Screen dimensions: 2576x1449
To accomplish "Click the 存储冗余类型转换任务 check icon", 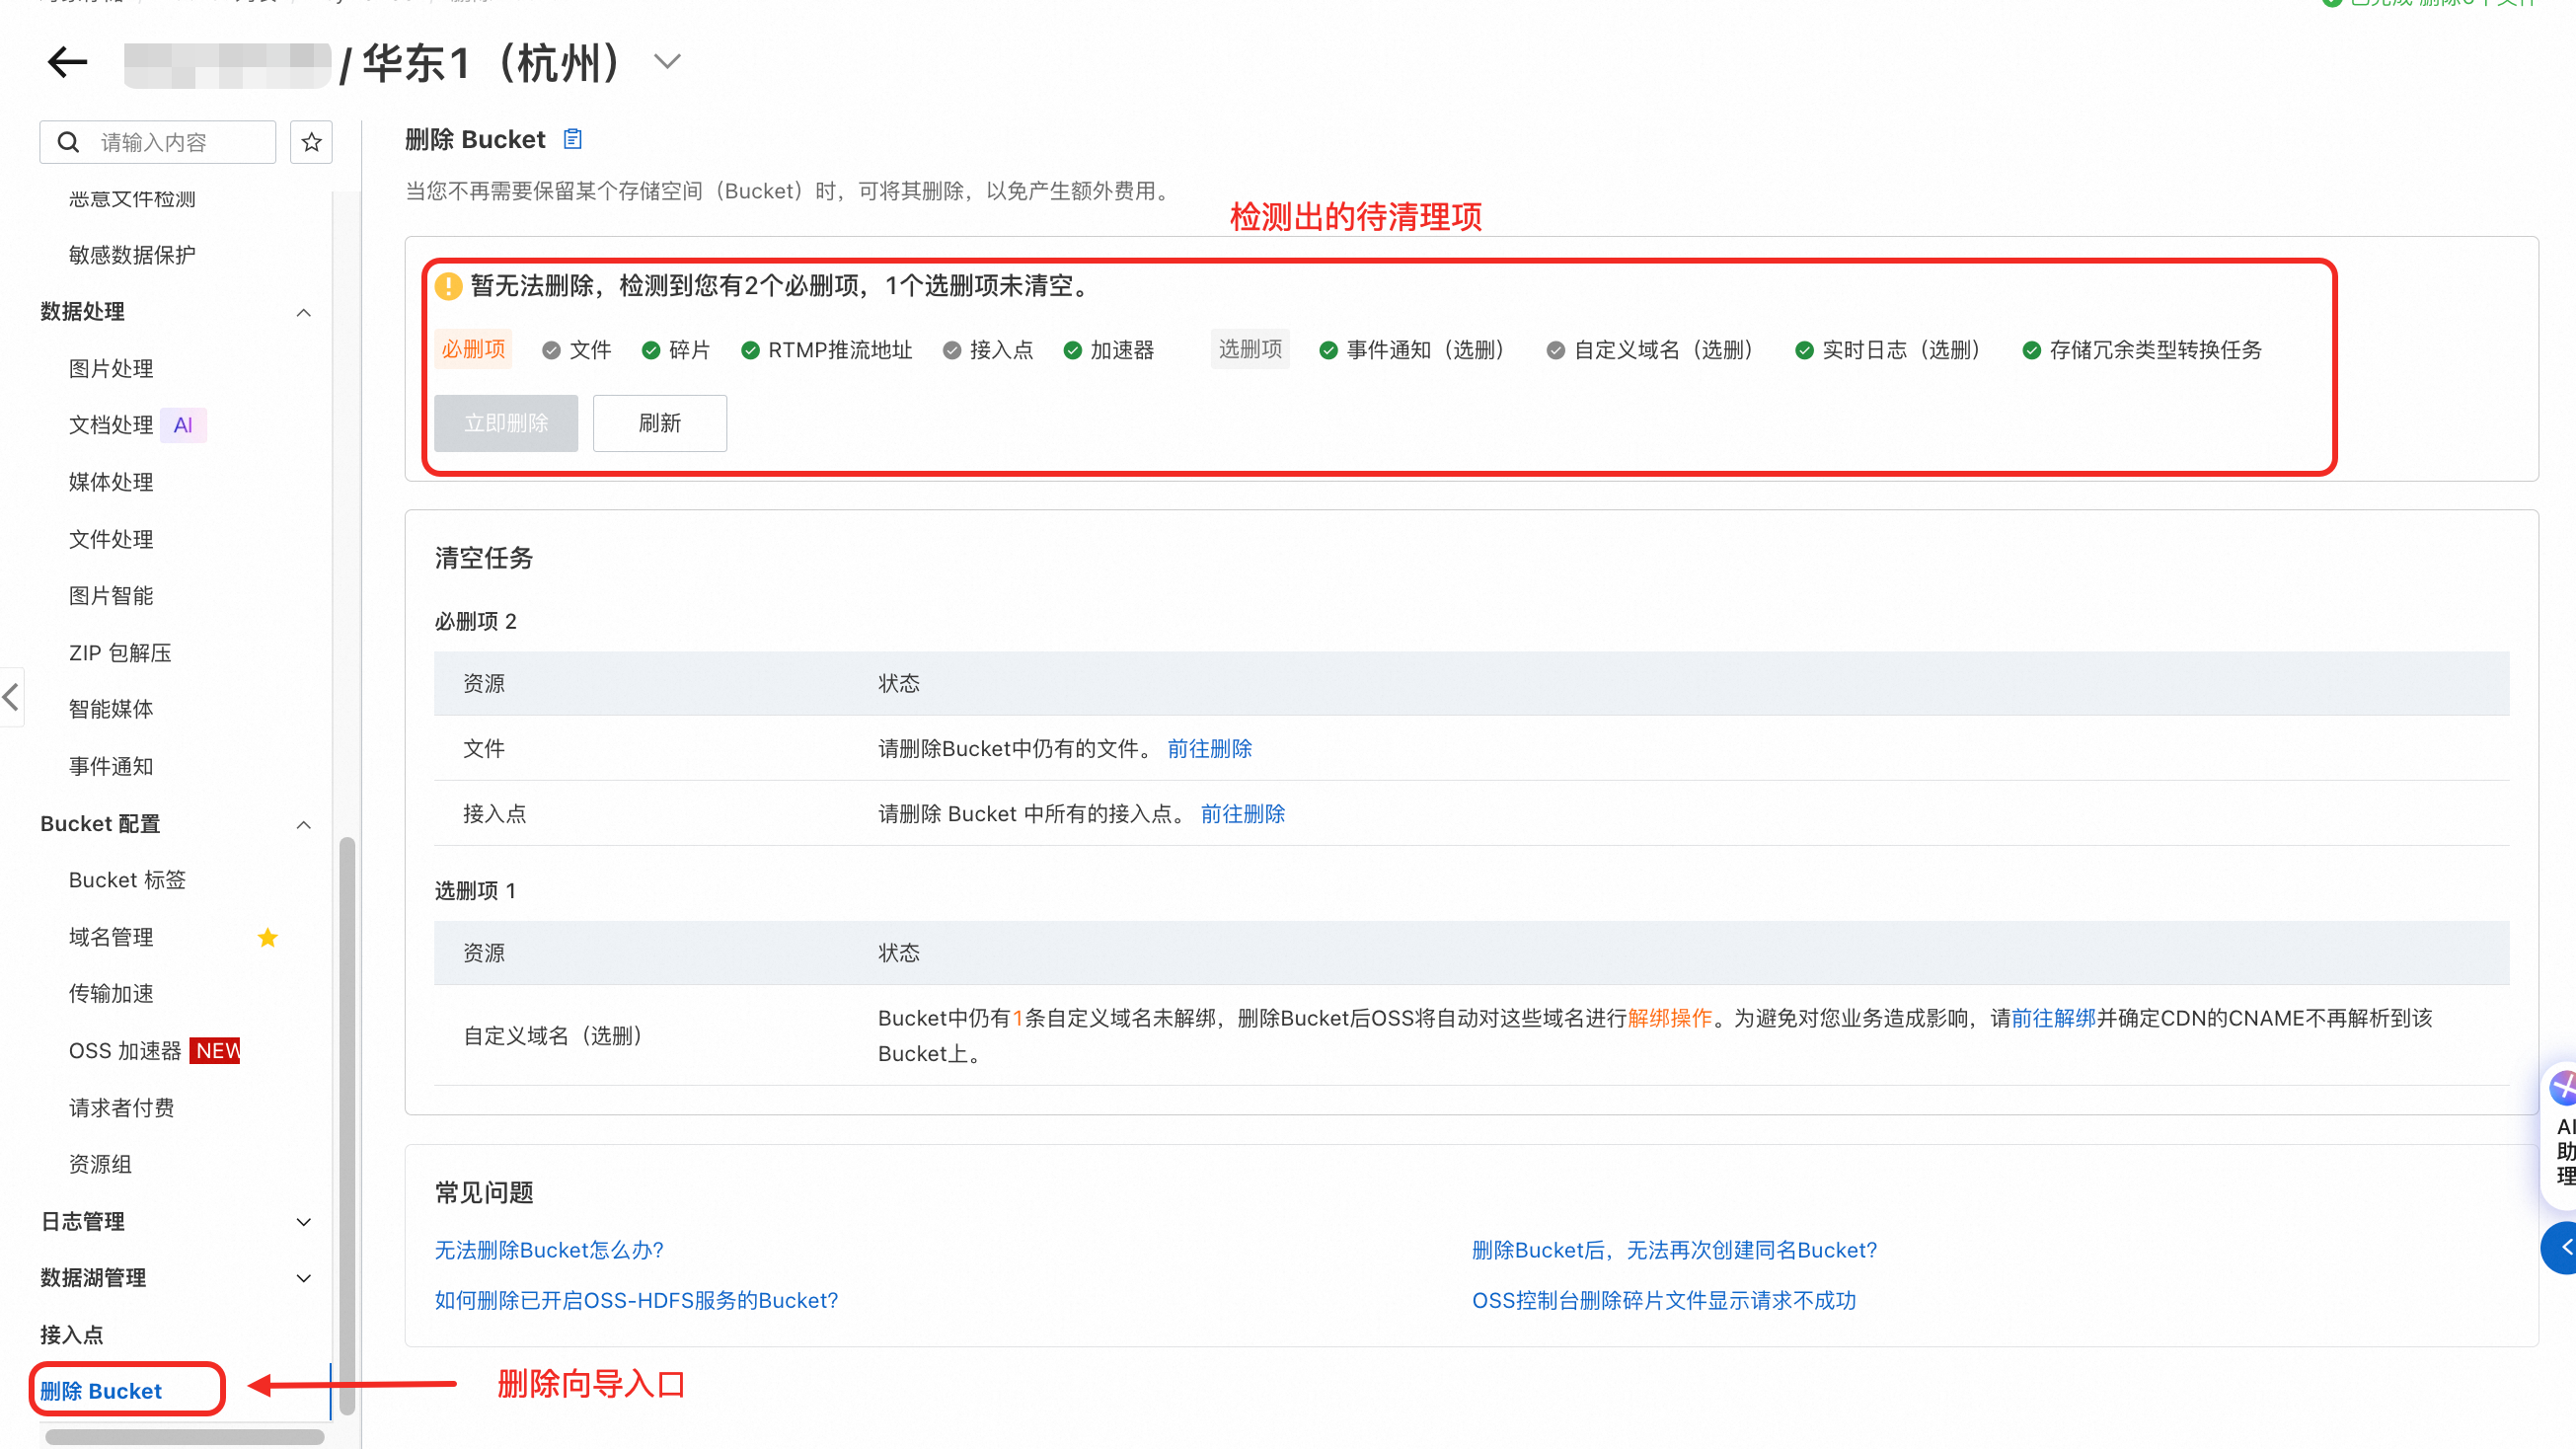I will 2032,350.
